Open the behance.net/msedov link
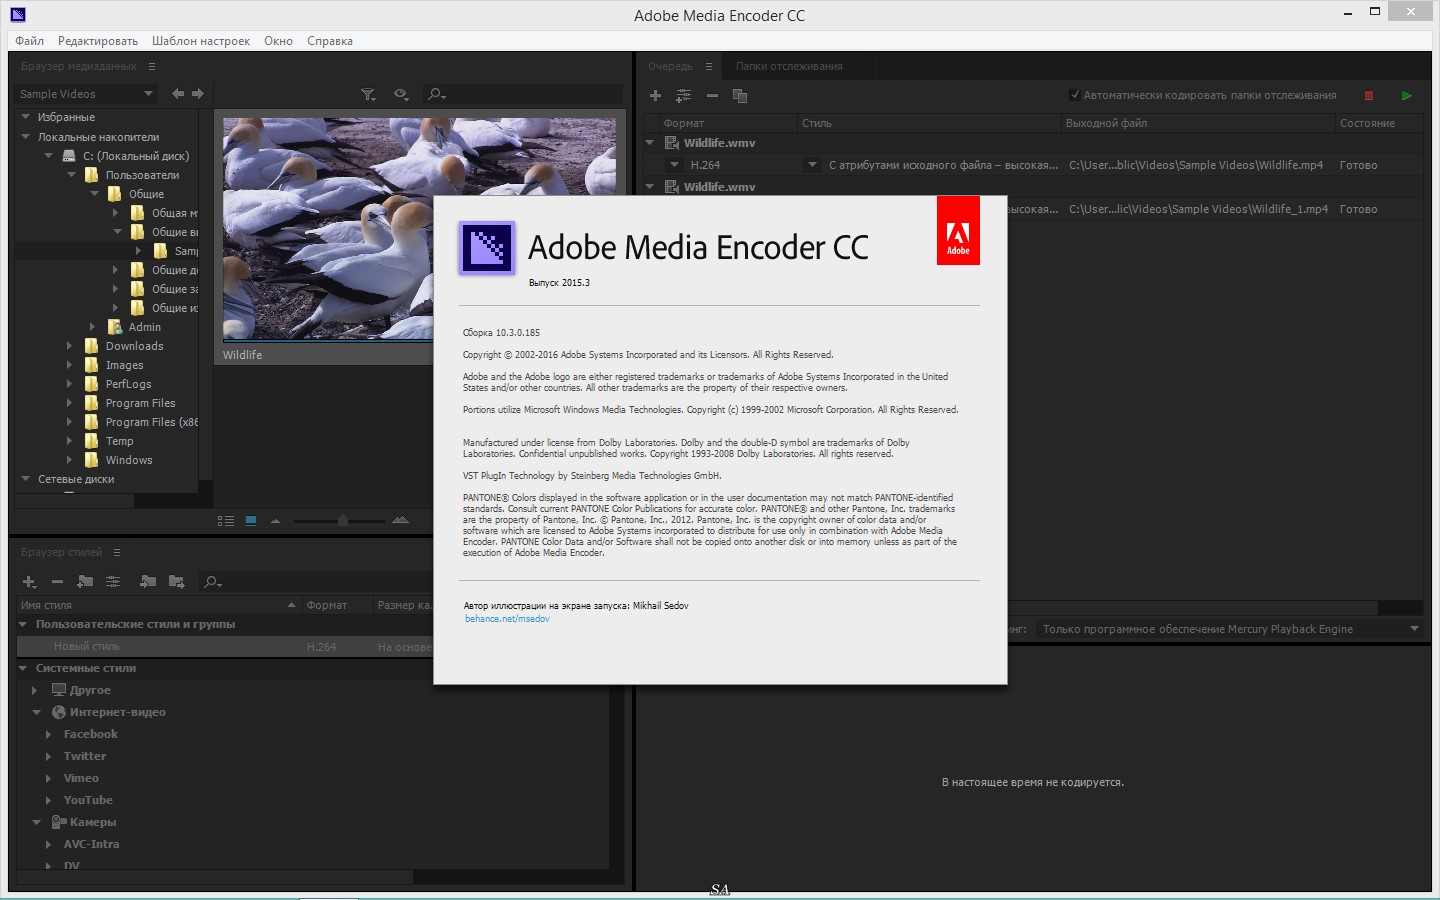 click(507, 619)
